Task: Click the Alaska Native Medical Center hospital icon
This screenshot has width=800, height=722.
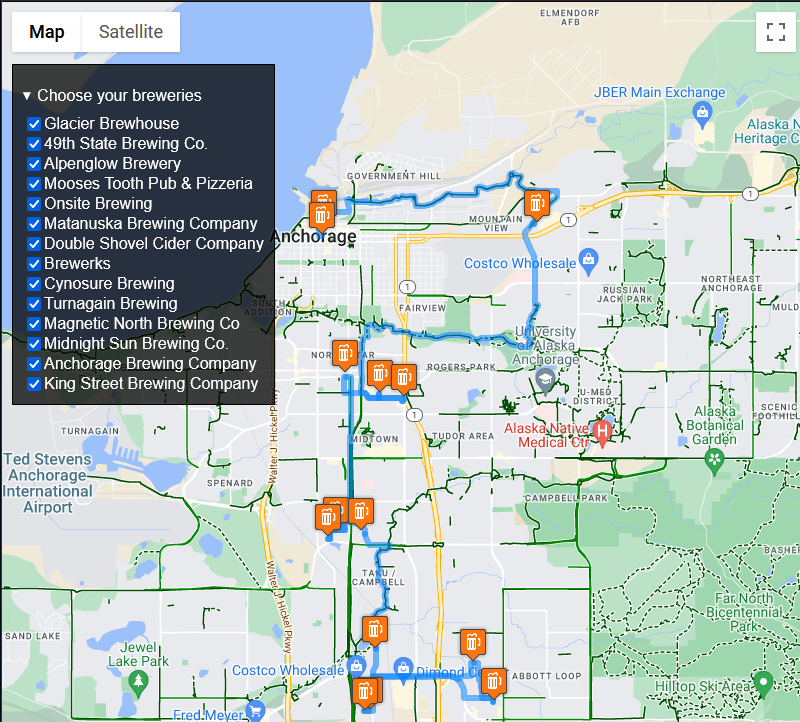Action: (601, 430)
